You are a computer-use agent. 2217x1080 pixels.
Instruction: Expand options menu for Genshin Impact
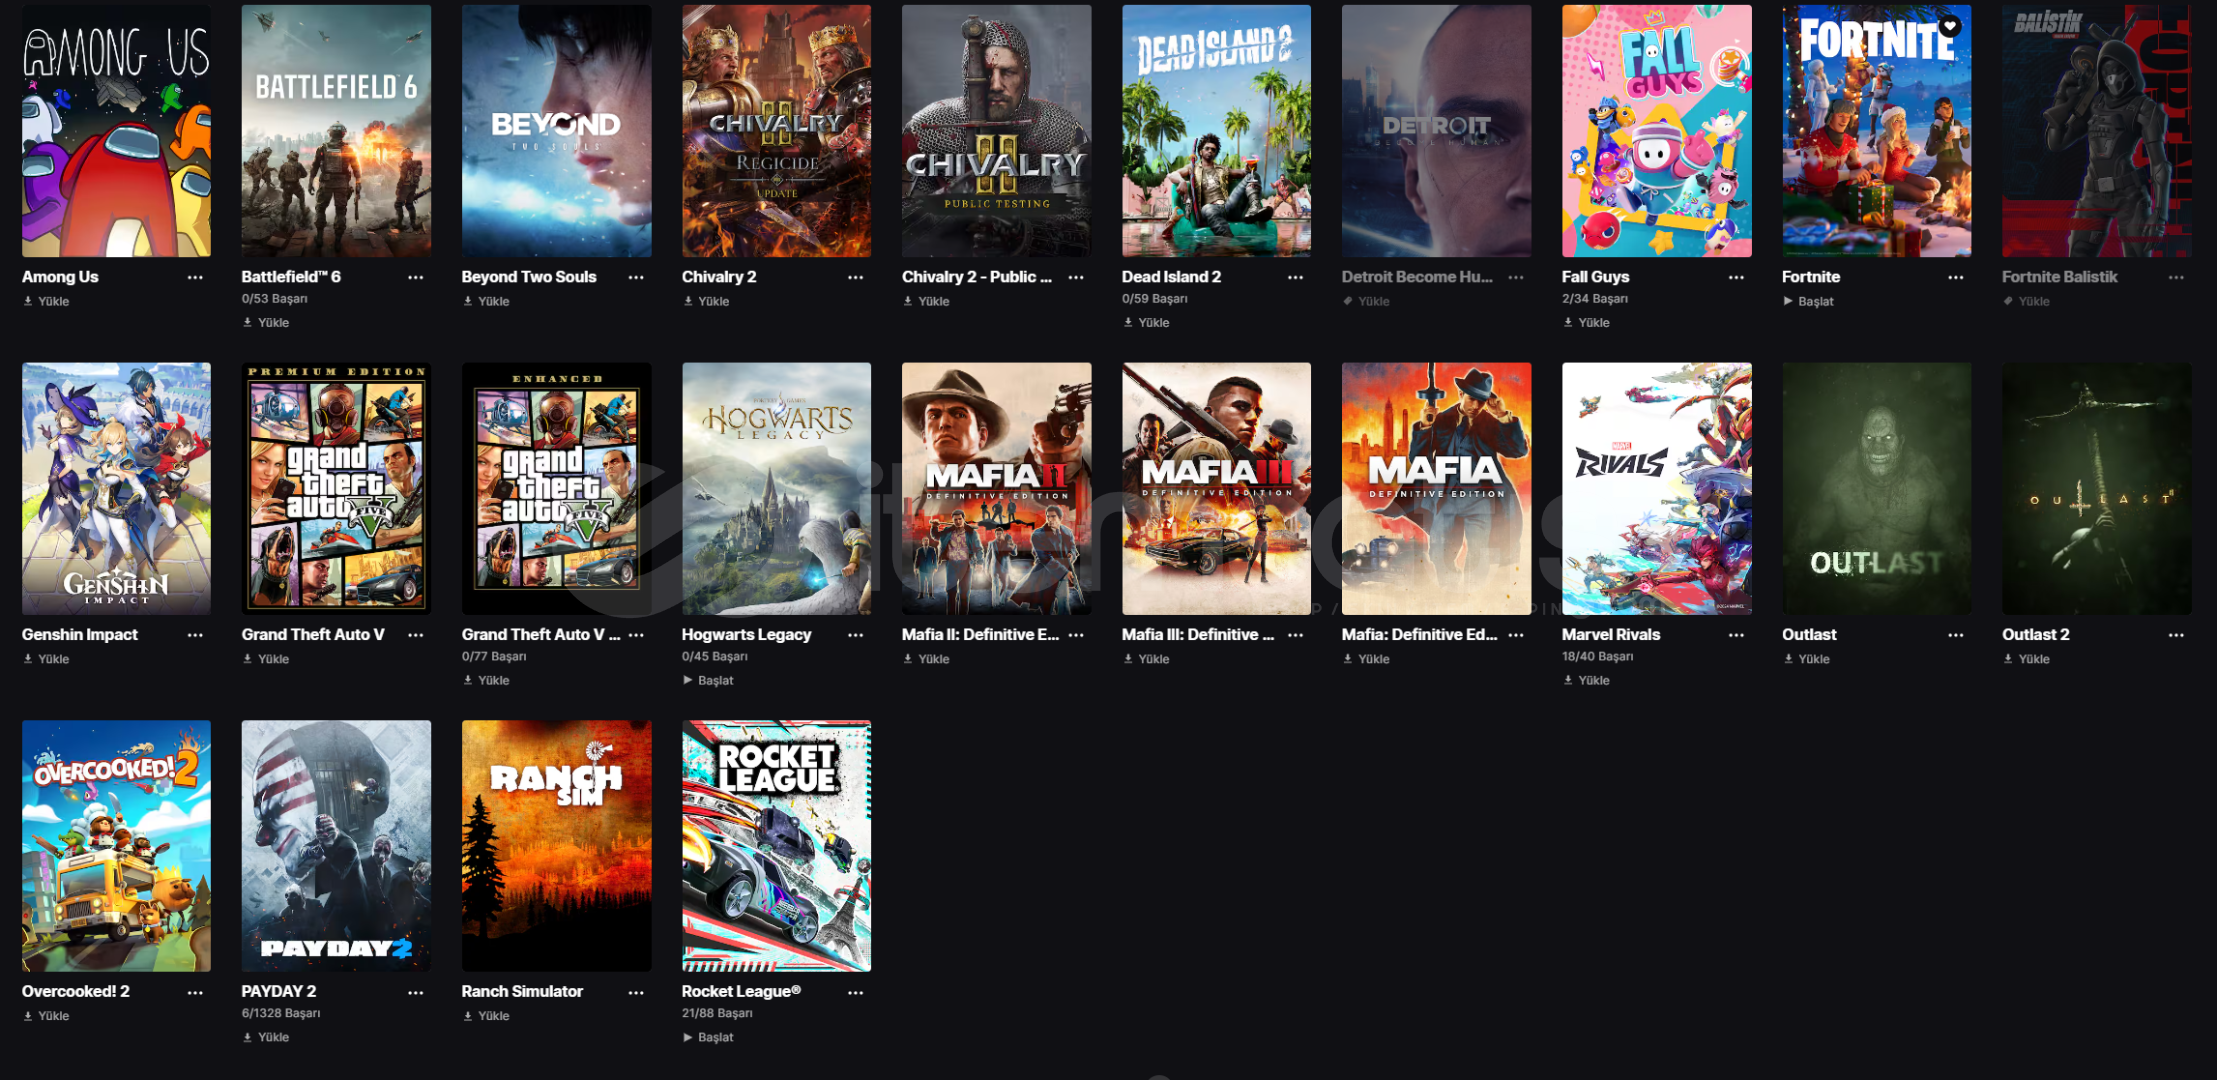coord(195,635)
